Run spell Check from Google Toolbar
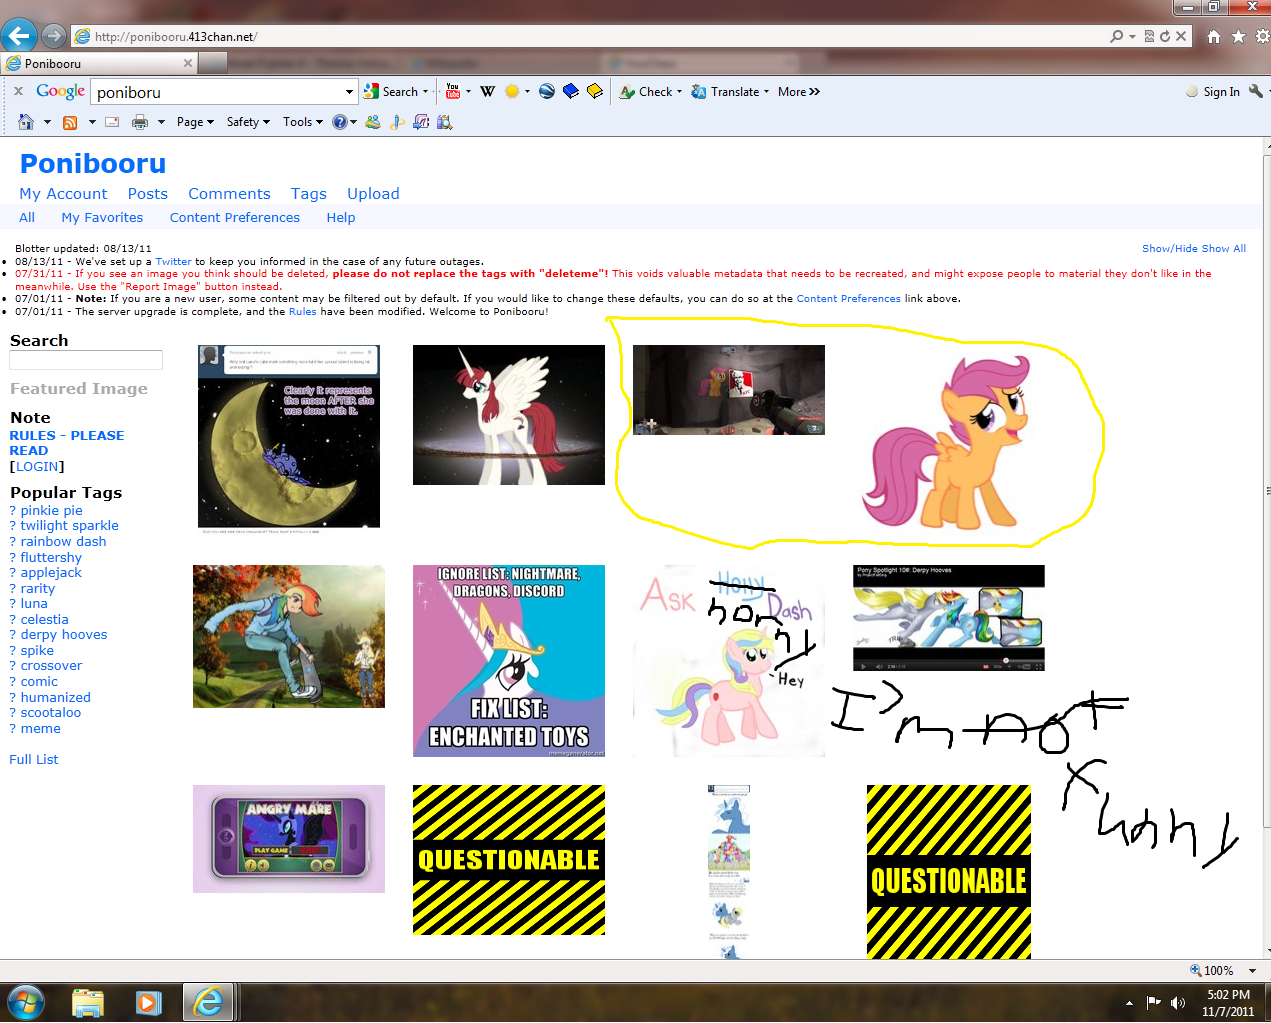 pos(646,91)
